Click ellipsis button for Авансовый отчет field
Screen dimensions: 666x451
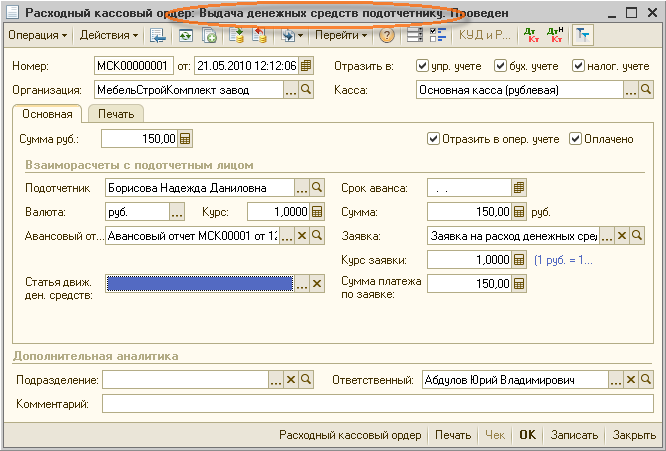coord(287,236)
